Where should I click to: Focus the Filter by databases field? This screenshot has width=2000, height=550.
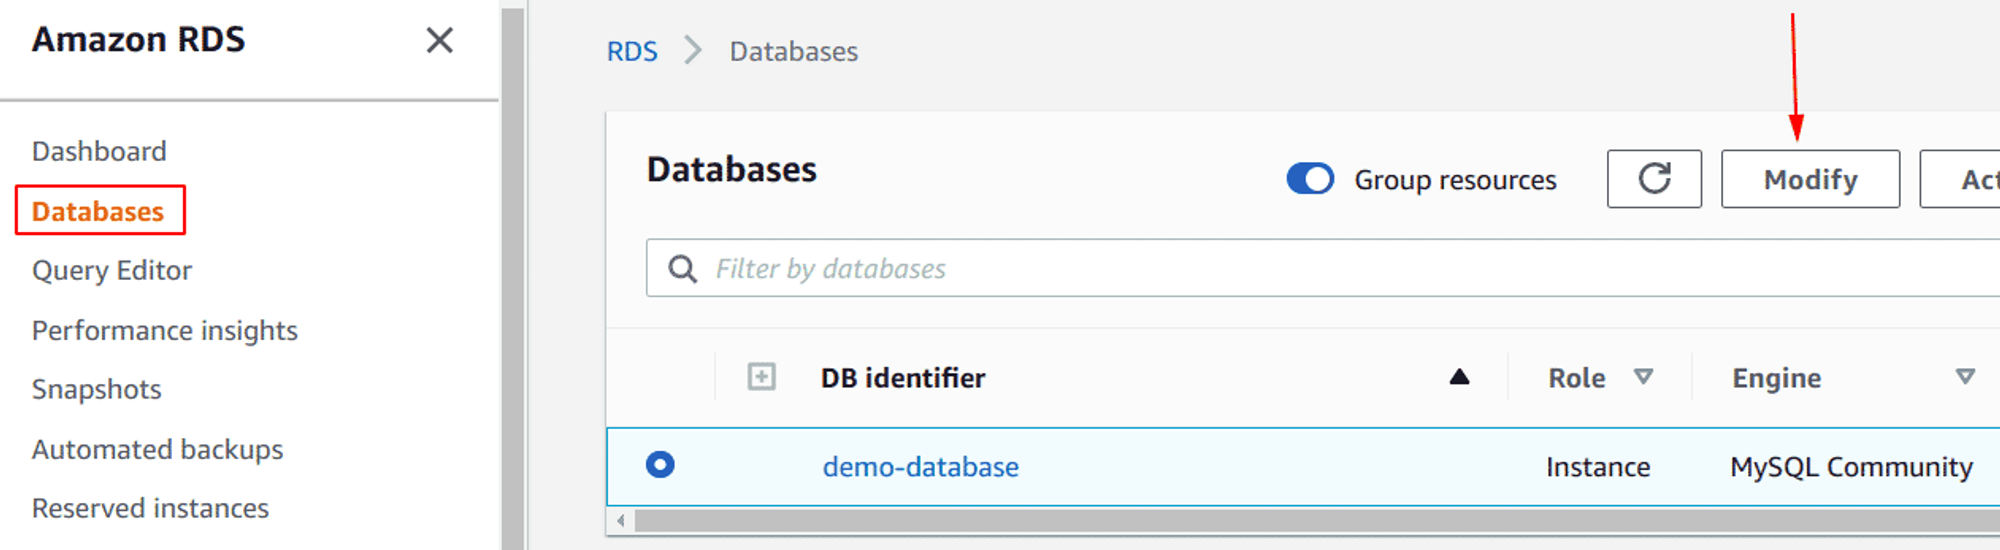(1323, 268)
